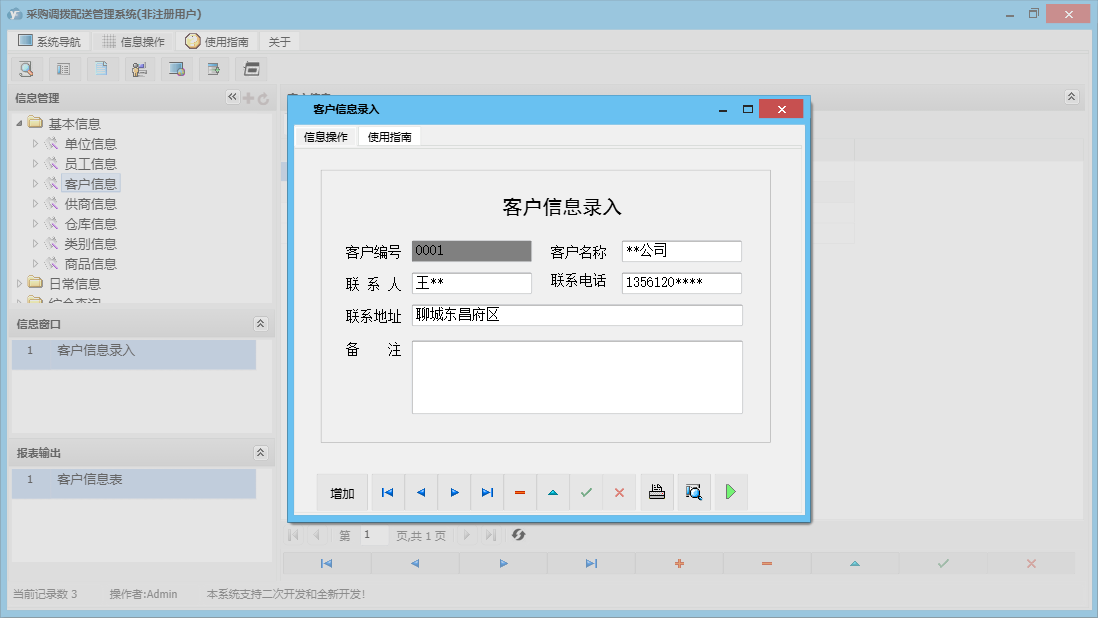Open printing via the printer icon in the dialog
Viewport: 1098px width, 618px height.
656,491
